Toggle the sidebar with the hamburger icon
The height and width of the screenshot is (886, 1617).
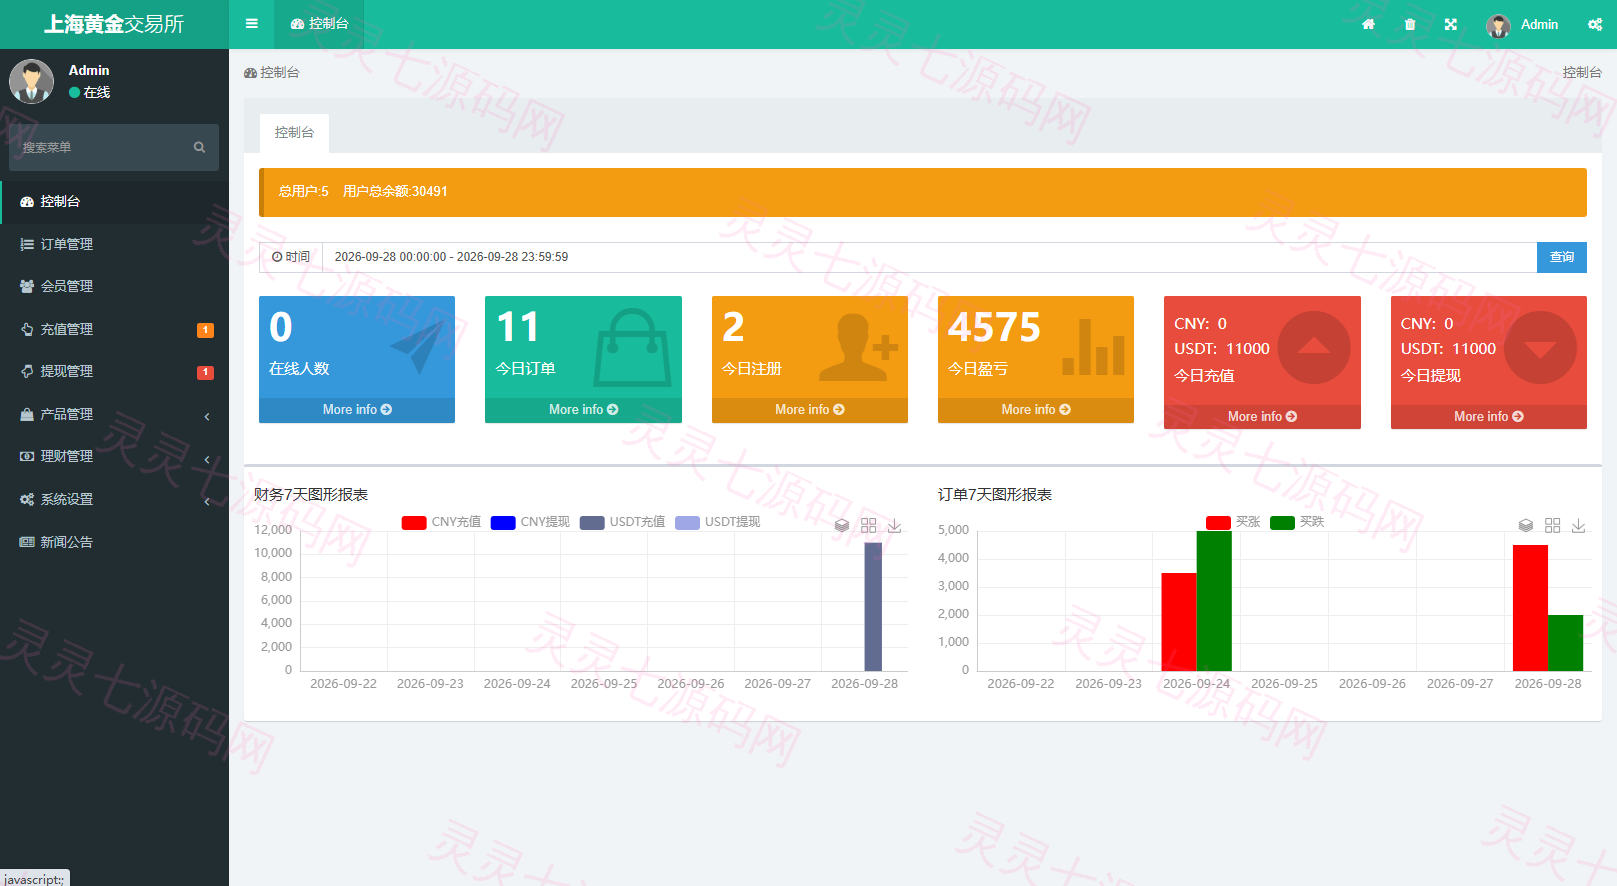tap(252, 24)
